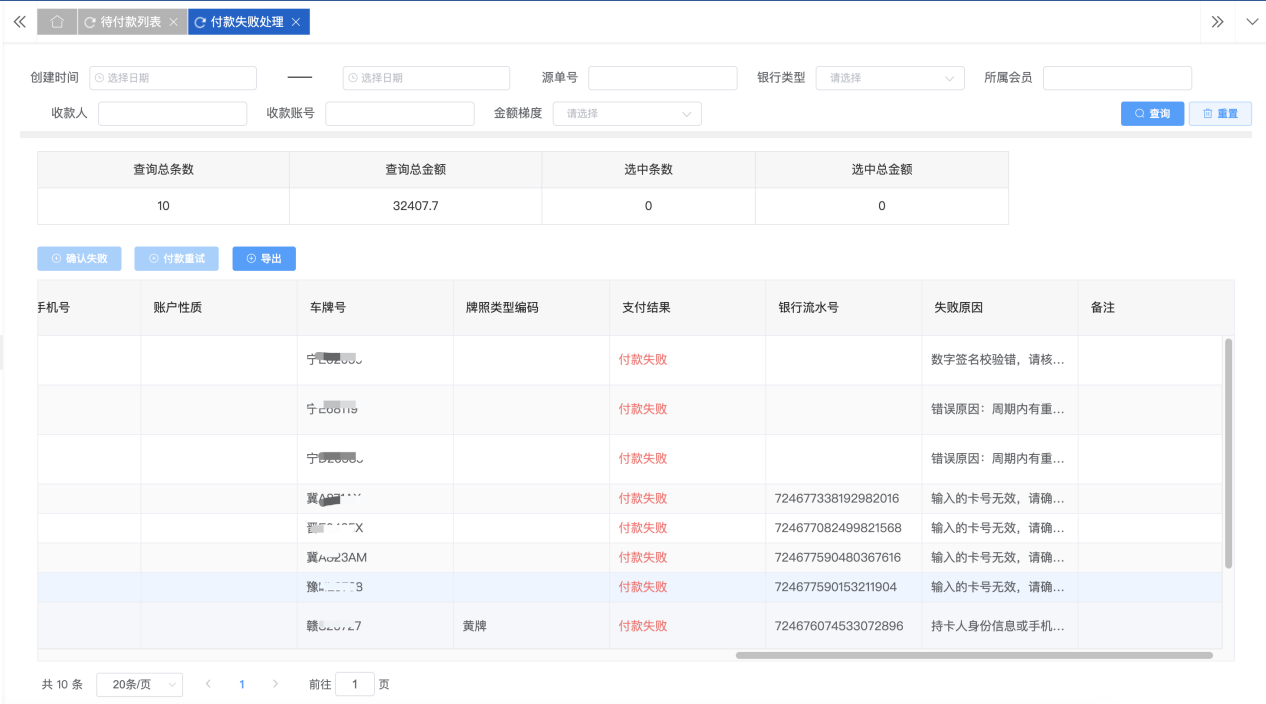The image size is (1266, 704).
Task: Collapse sidebar with double left chevron
Action: [x=19, y=22]
